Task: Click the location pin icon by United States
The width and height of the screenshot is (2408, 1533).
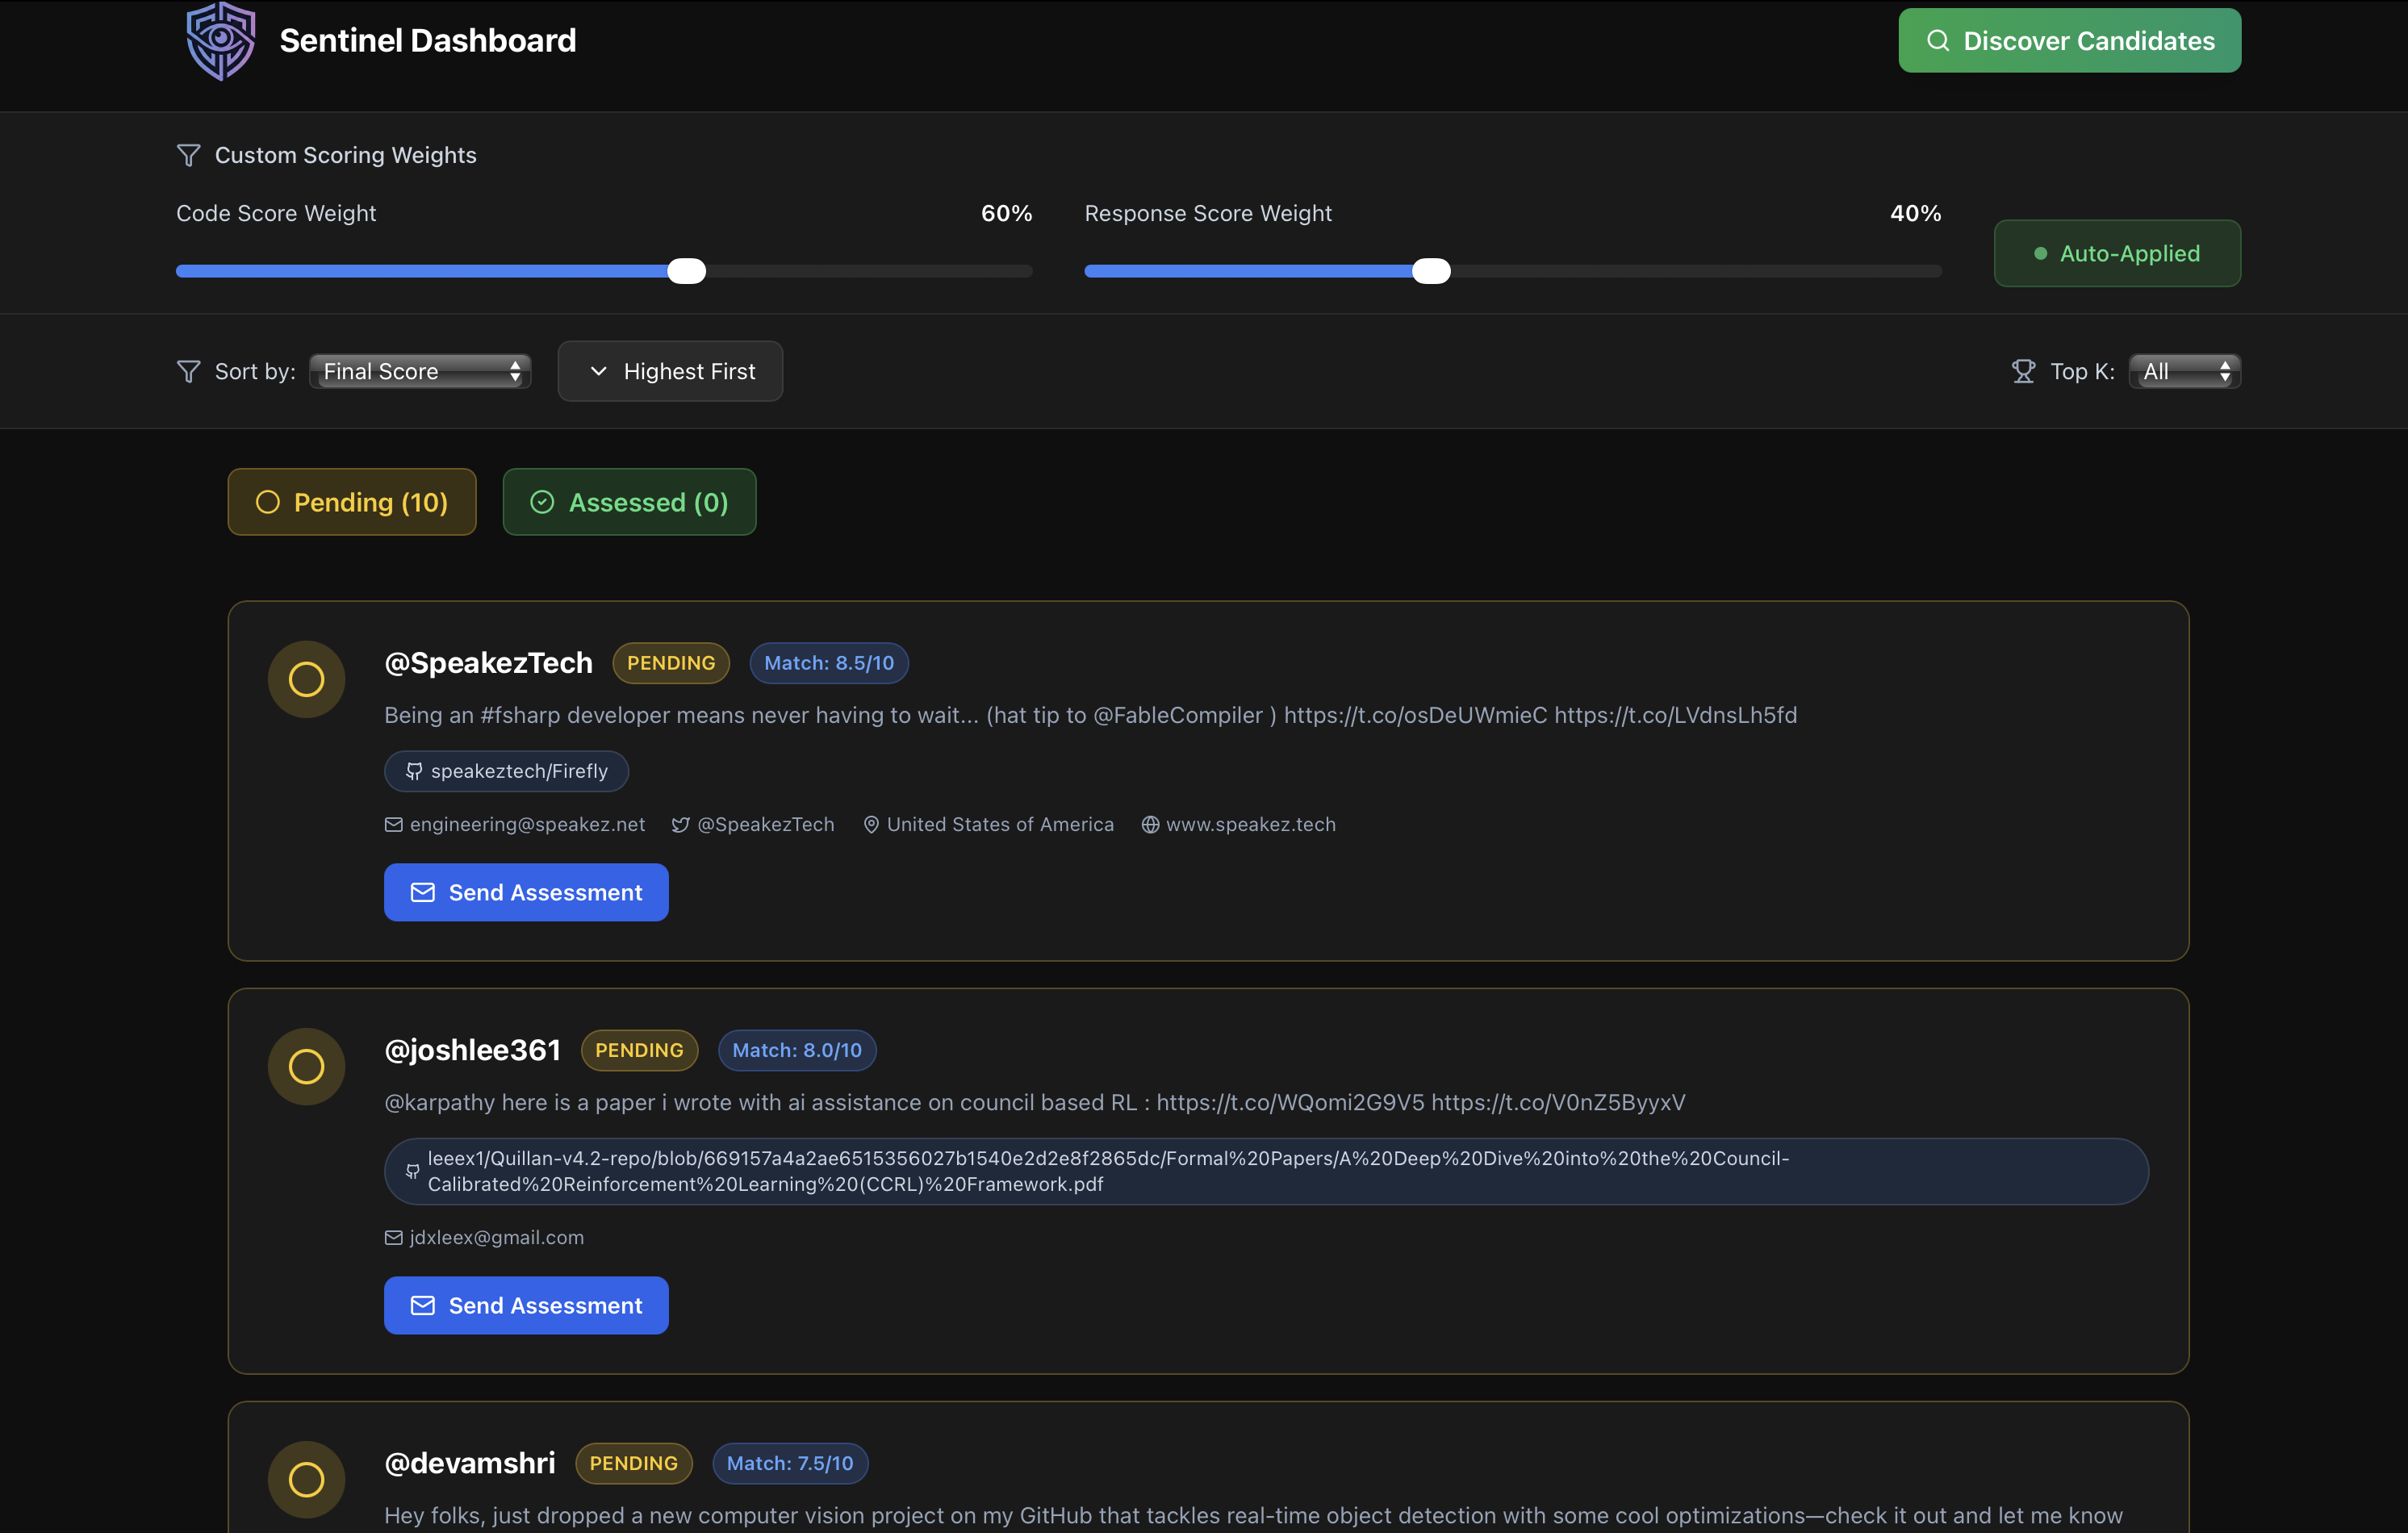Action: [871, 824]
